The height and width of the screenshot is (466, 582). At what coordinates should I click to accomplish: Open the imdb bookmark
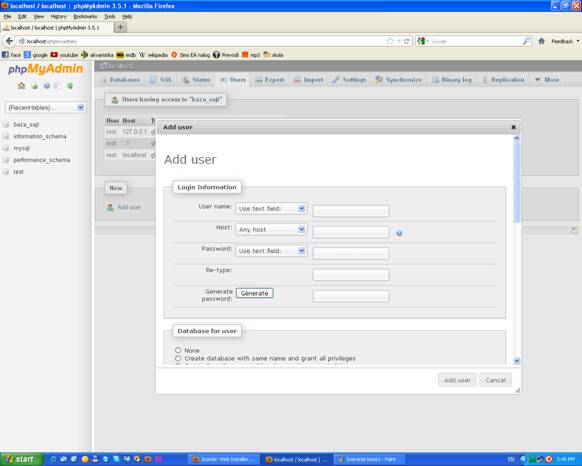pos(126,55)
